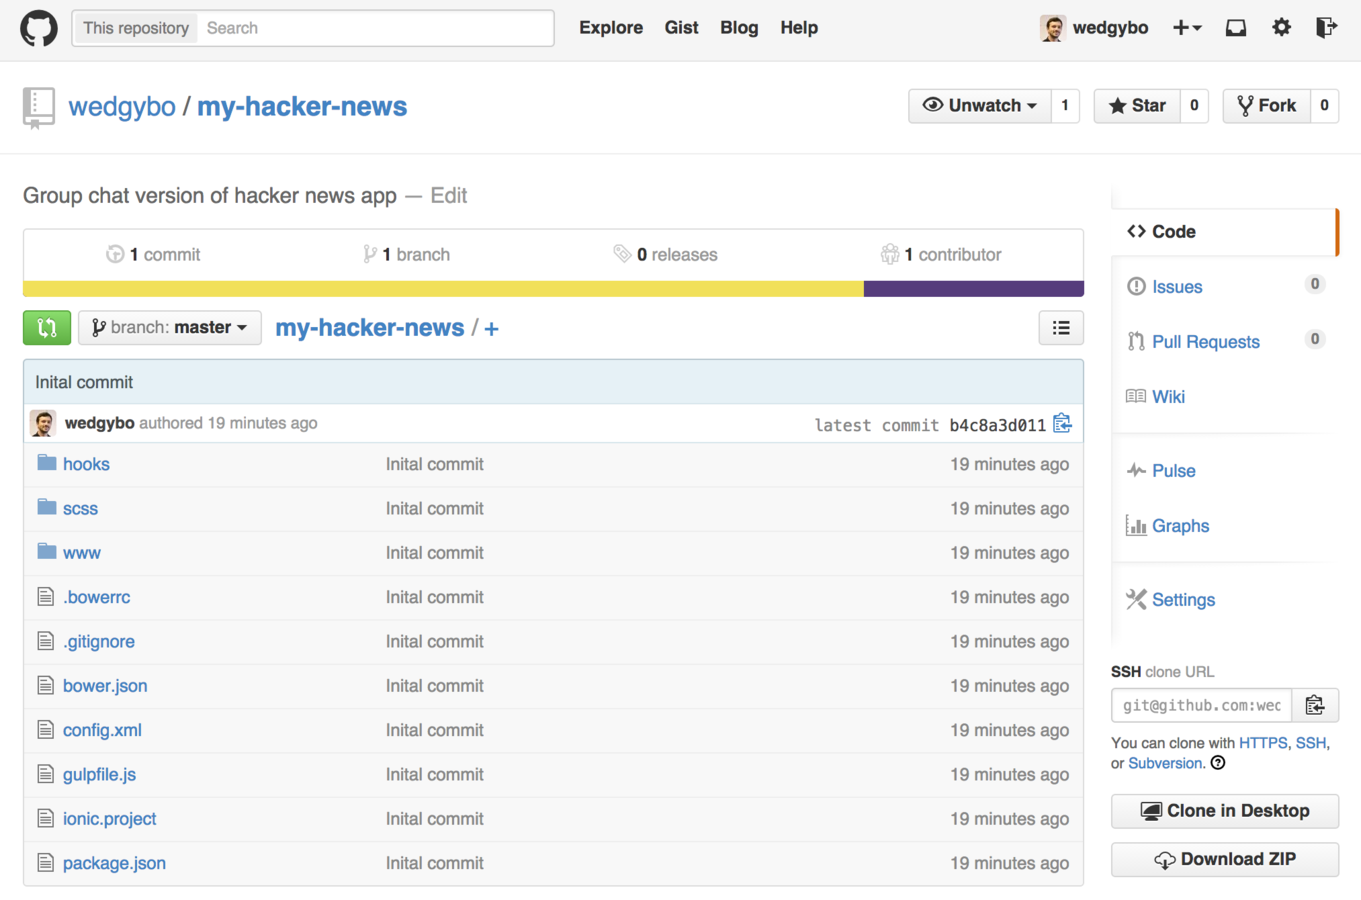Viewport: 1361px width, 900px height.
Task: Open the bower.json file
Action: (x=105, y=686)
